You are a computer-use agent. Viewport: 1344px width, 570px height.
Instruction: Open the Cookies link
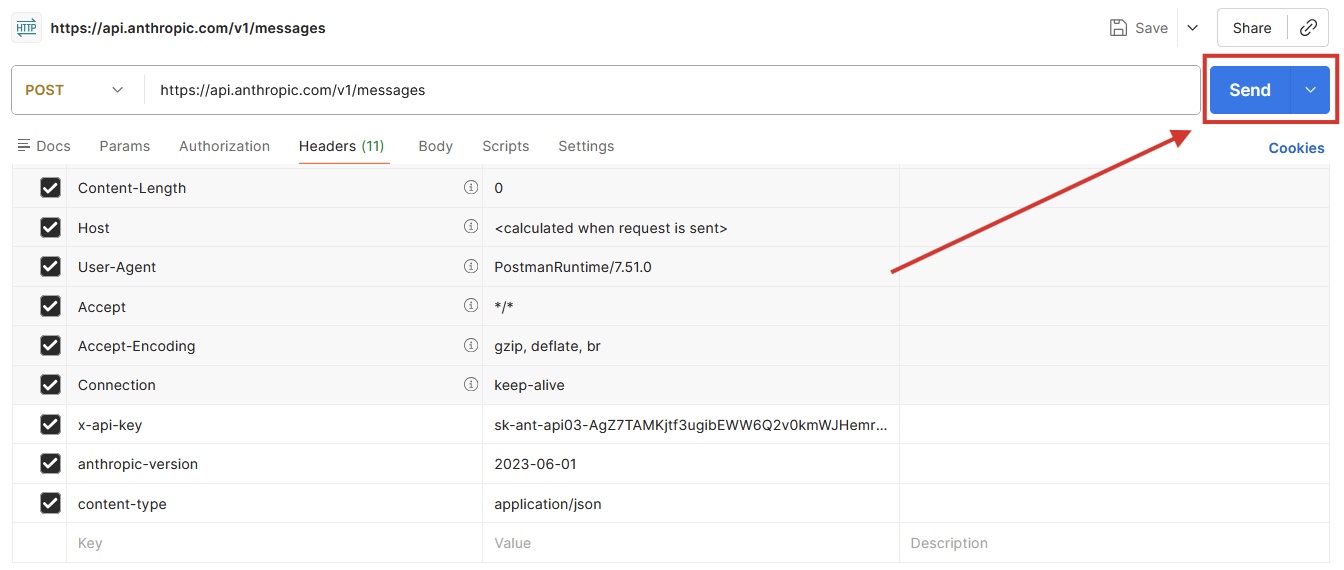tap(1296, 148)
